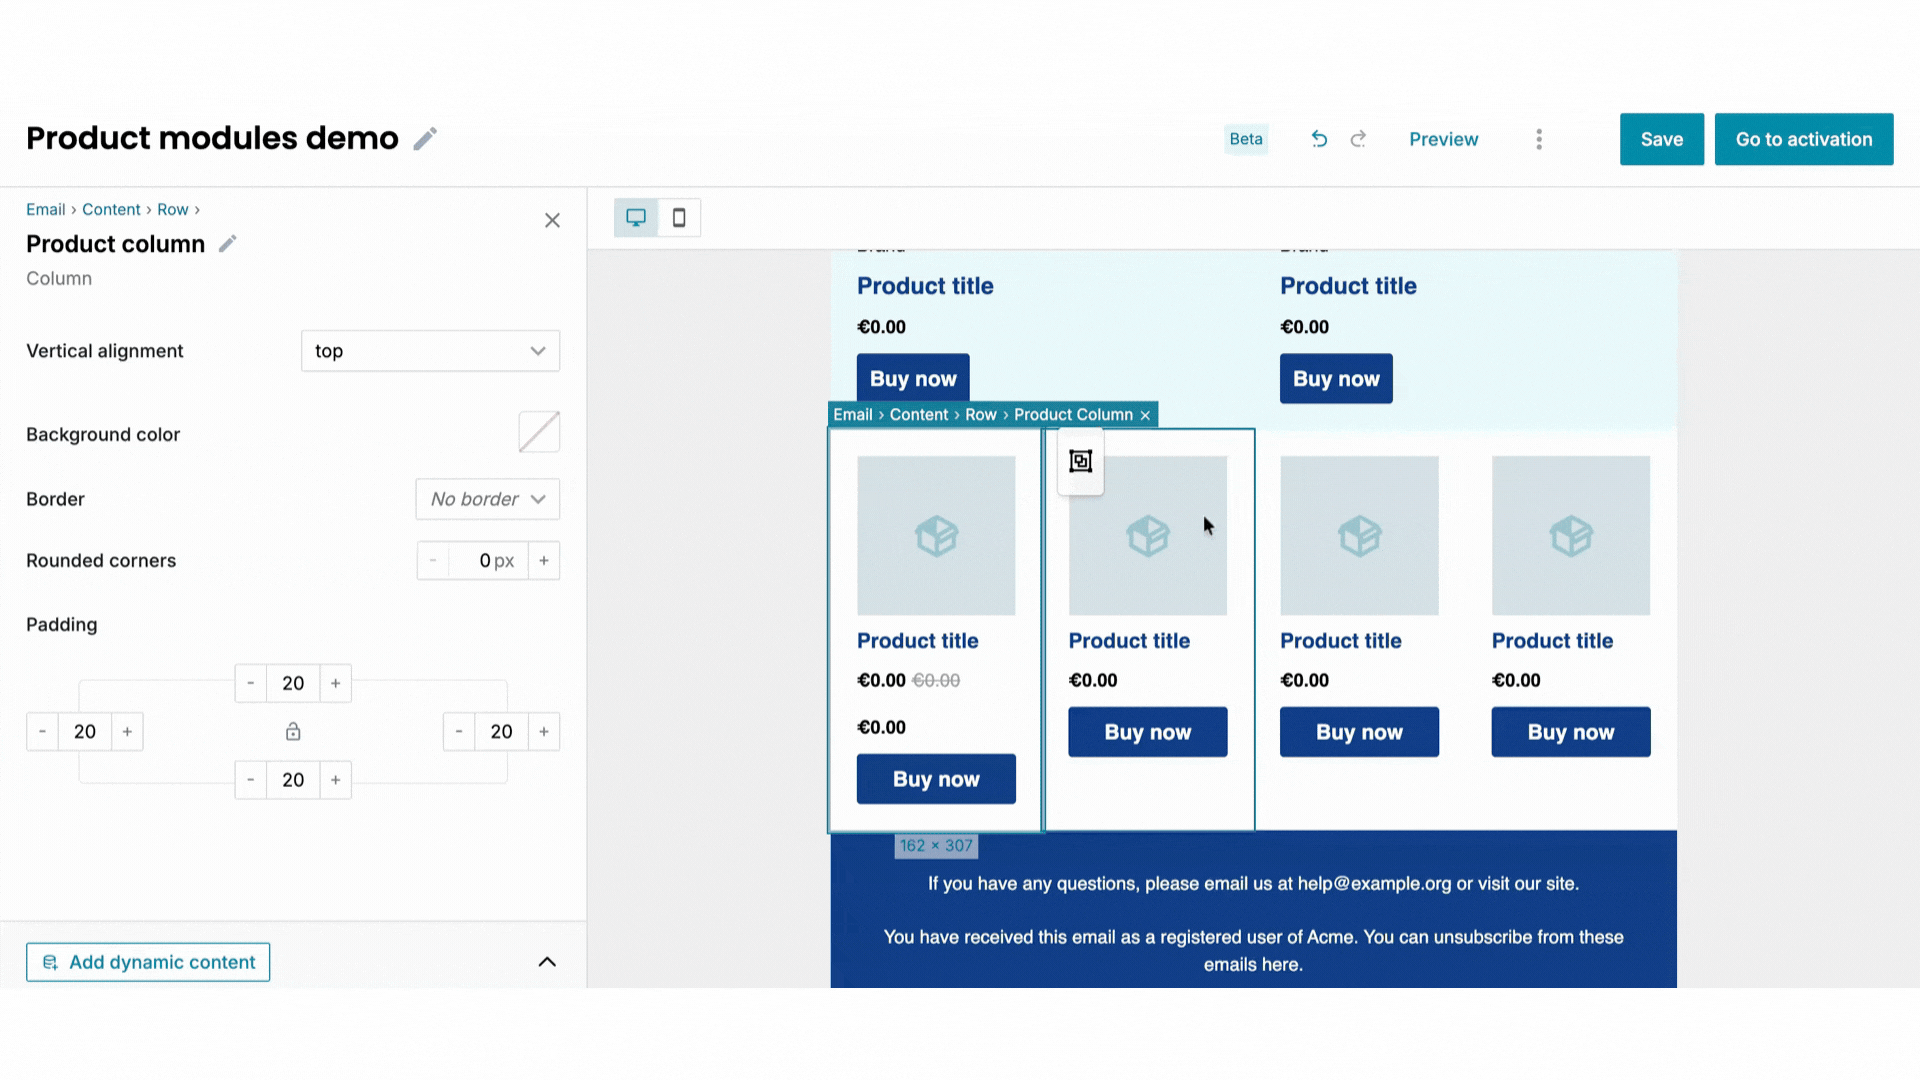Edit the Product column name via pencil icon

pos(227,243)
